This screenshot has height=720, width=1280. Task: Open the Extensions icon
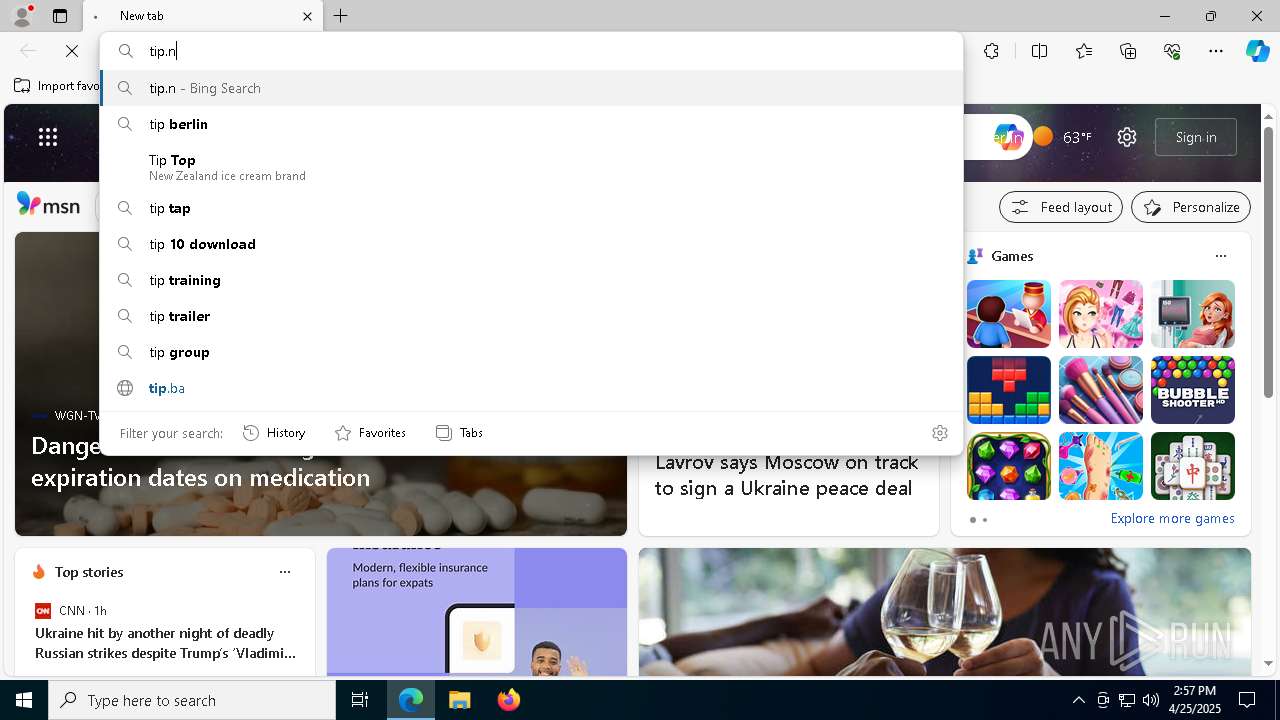(991, 51)
